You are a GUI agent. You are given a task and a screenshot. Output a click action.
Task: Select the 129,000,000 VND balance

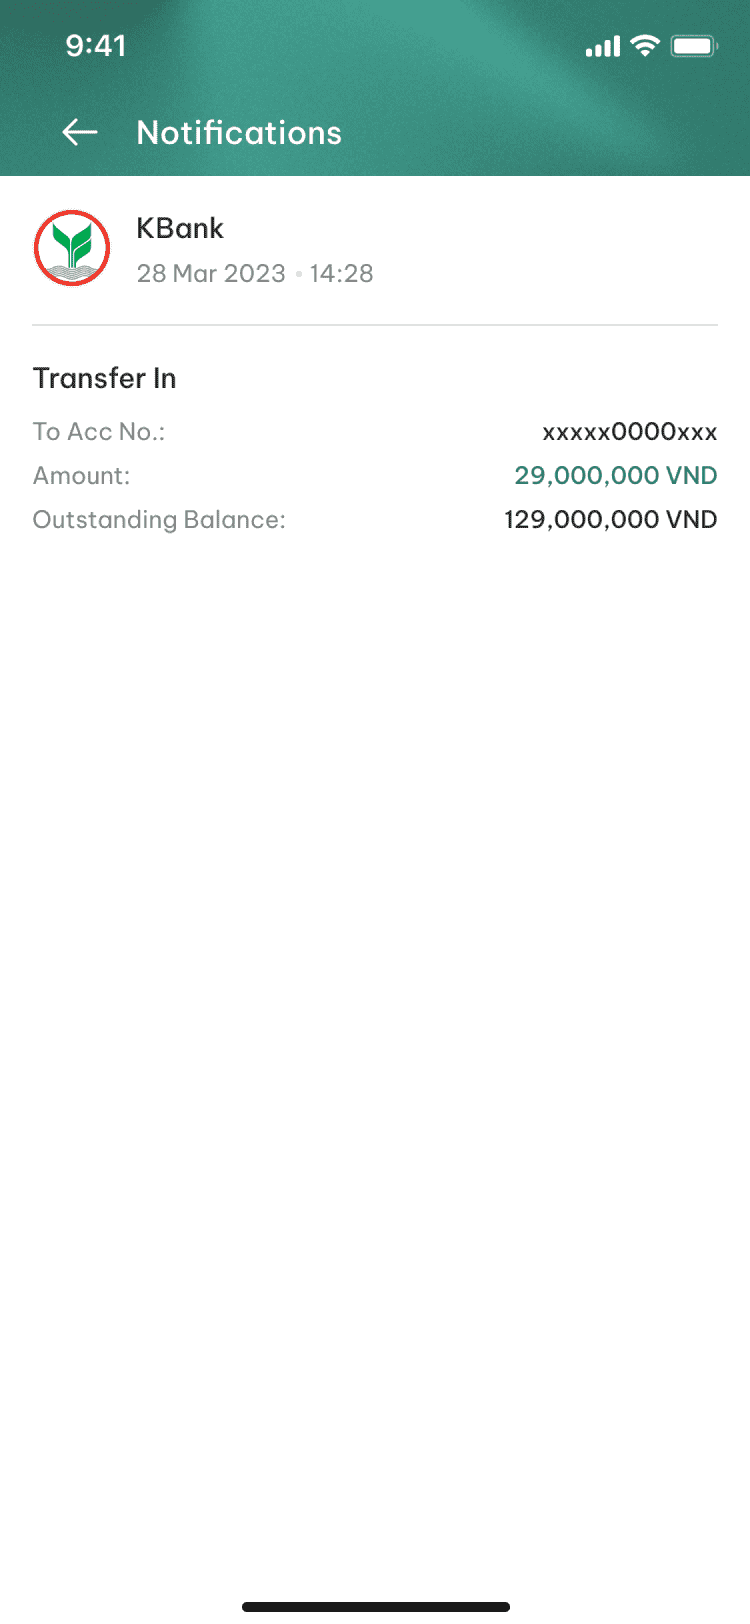tap(611, 519)
